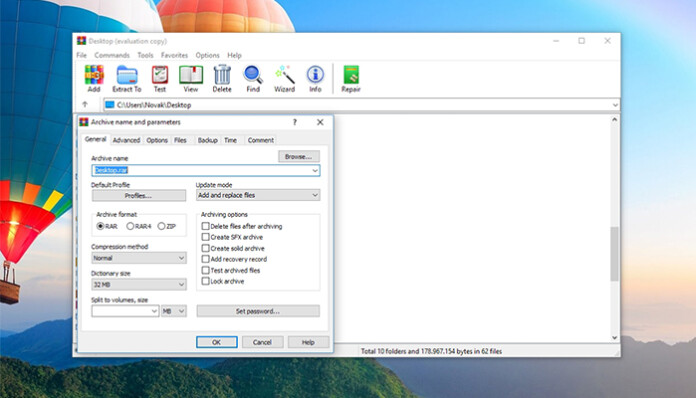Open the View tool
Viewport: 696px width, 398px height.
pyautogui.click(x=191, y=79)
